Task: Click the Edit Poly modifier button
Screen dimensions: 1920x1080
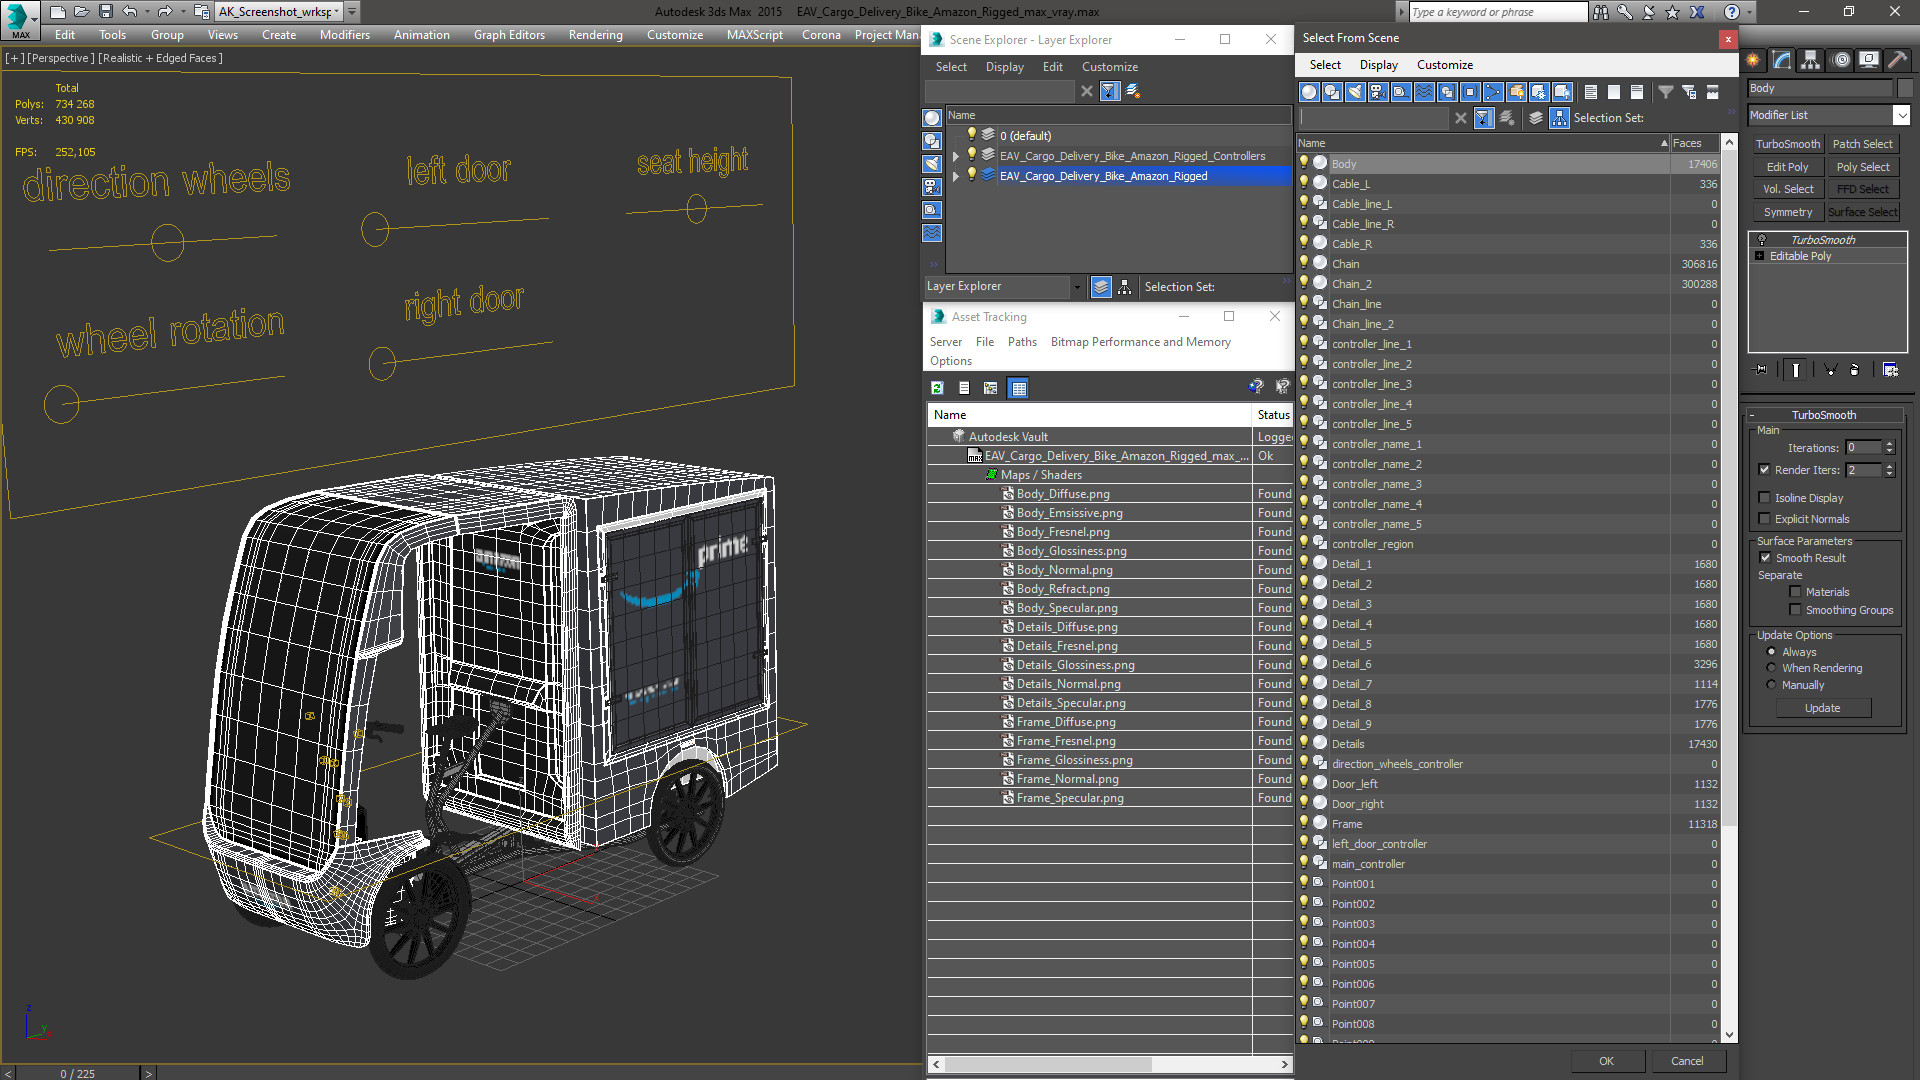Action: pyautogui.click(x=1788, y=167)
